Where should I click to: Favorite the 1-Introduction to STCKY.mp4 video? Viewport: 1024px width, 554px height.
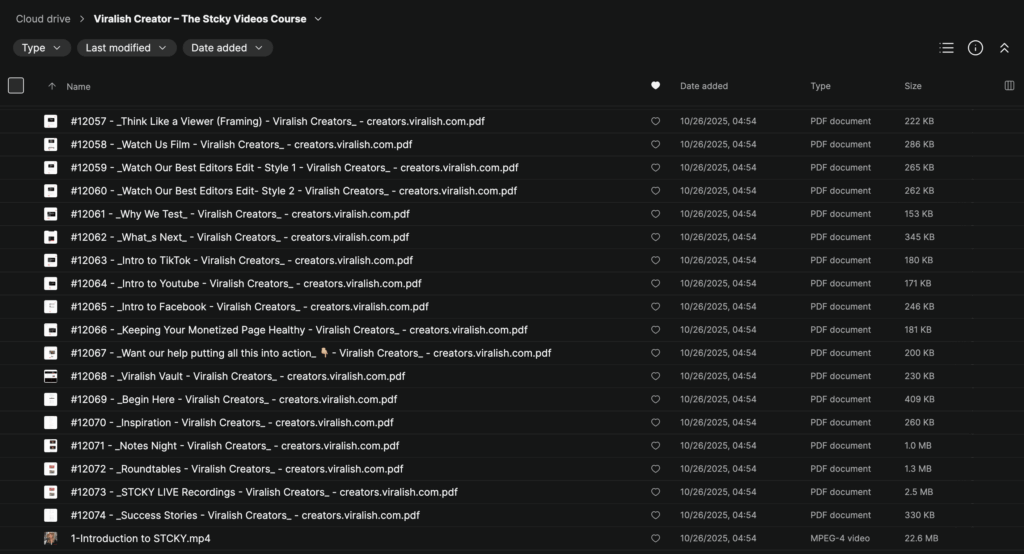(656, 538)
